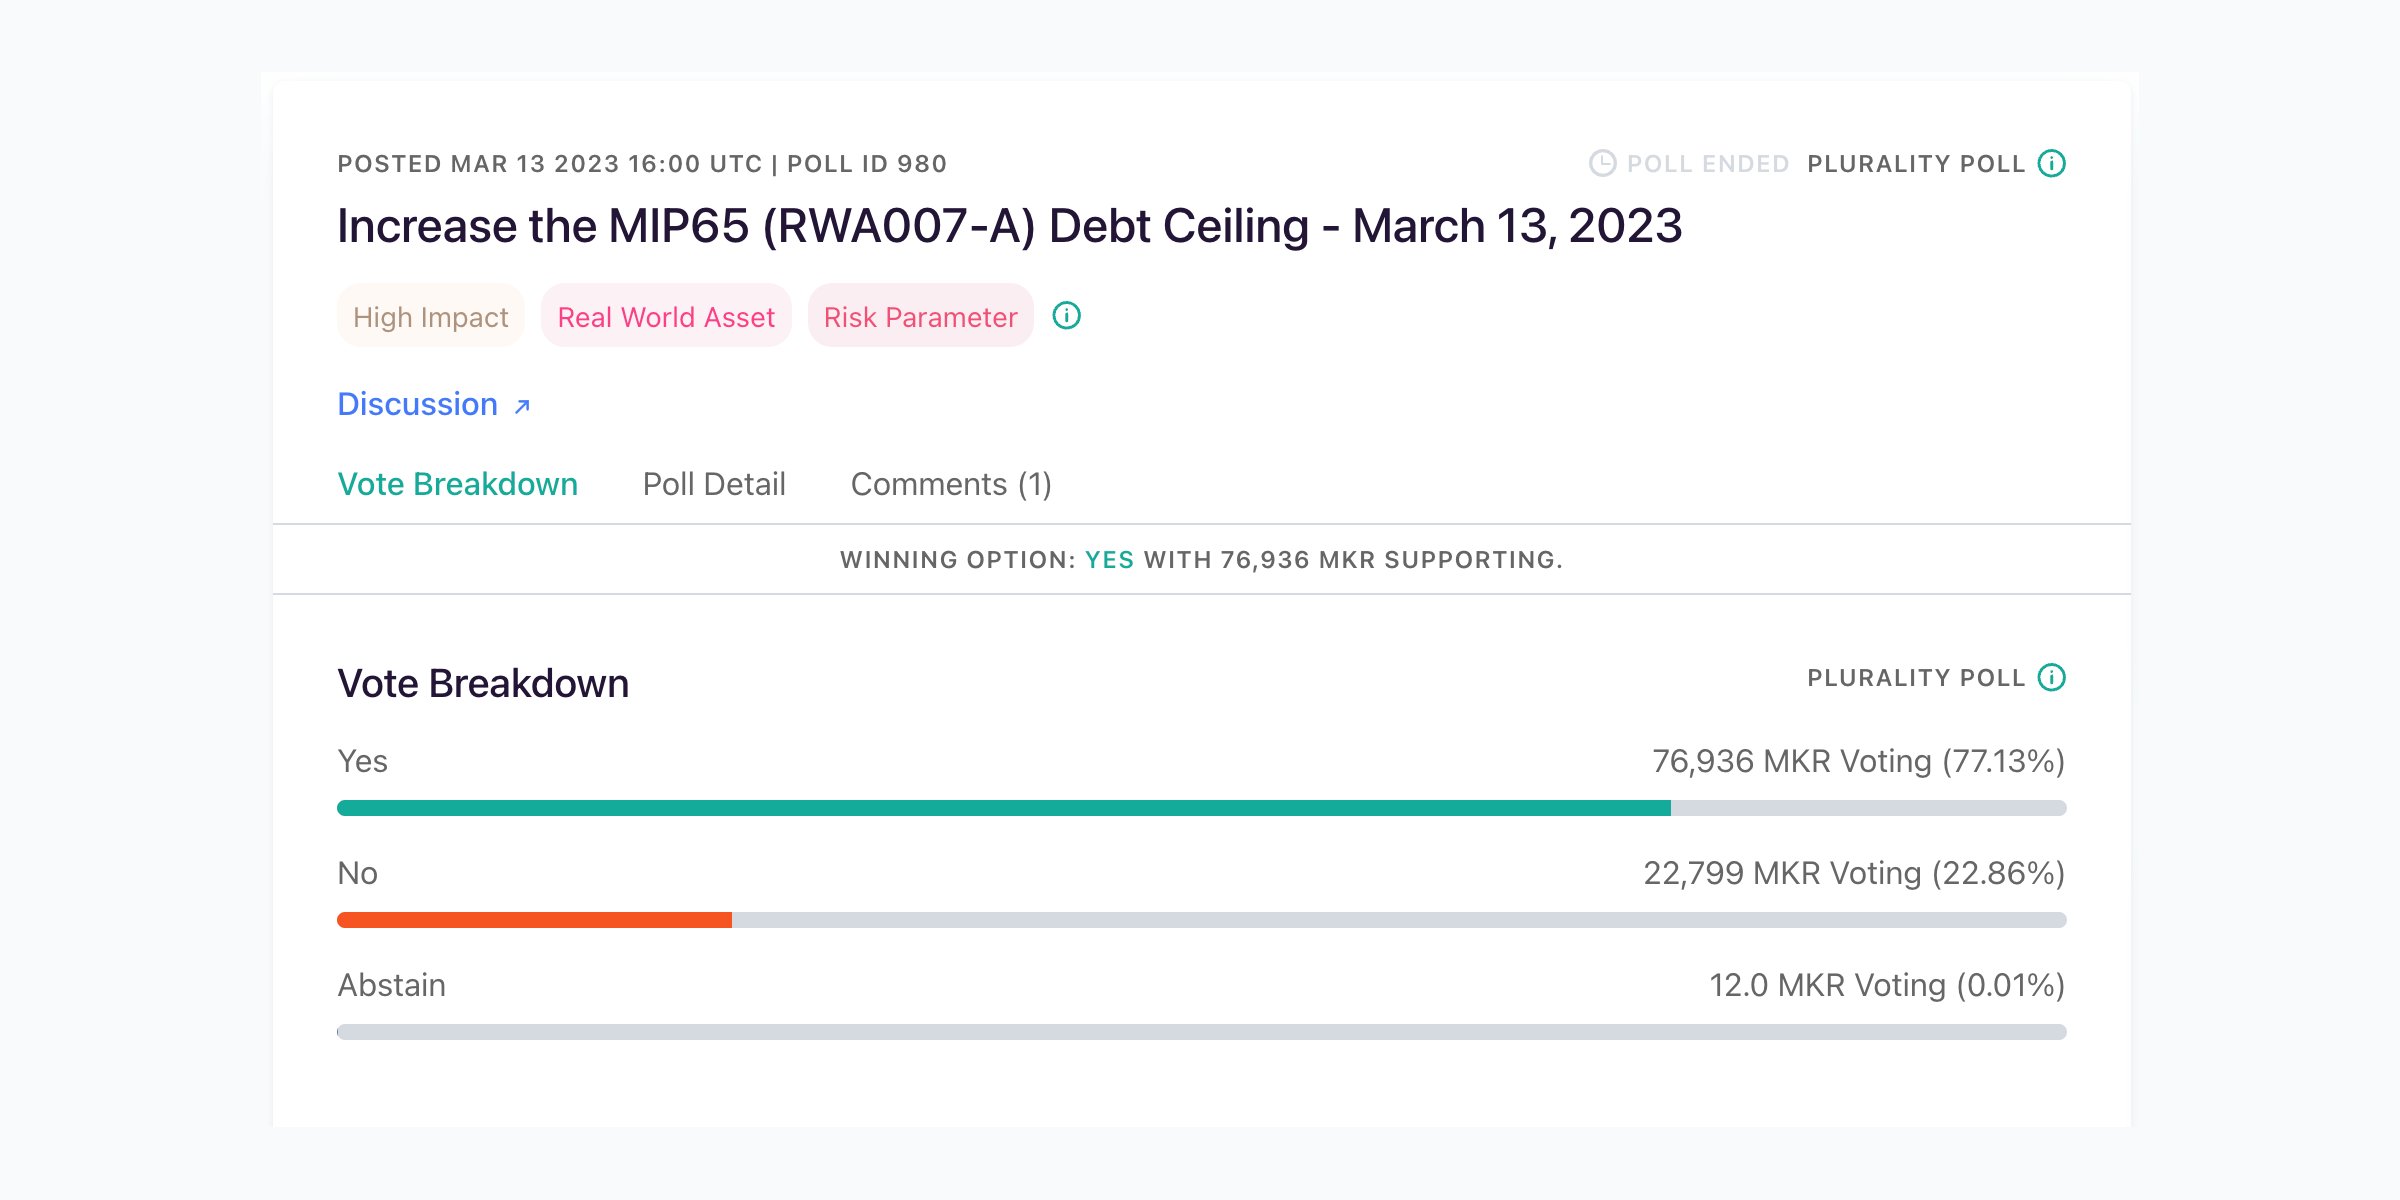The image size is (2400, 1200).
Task: Select the Real World Asset tag
Action: (x=666, y=317)
